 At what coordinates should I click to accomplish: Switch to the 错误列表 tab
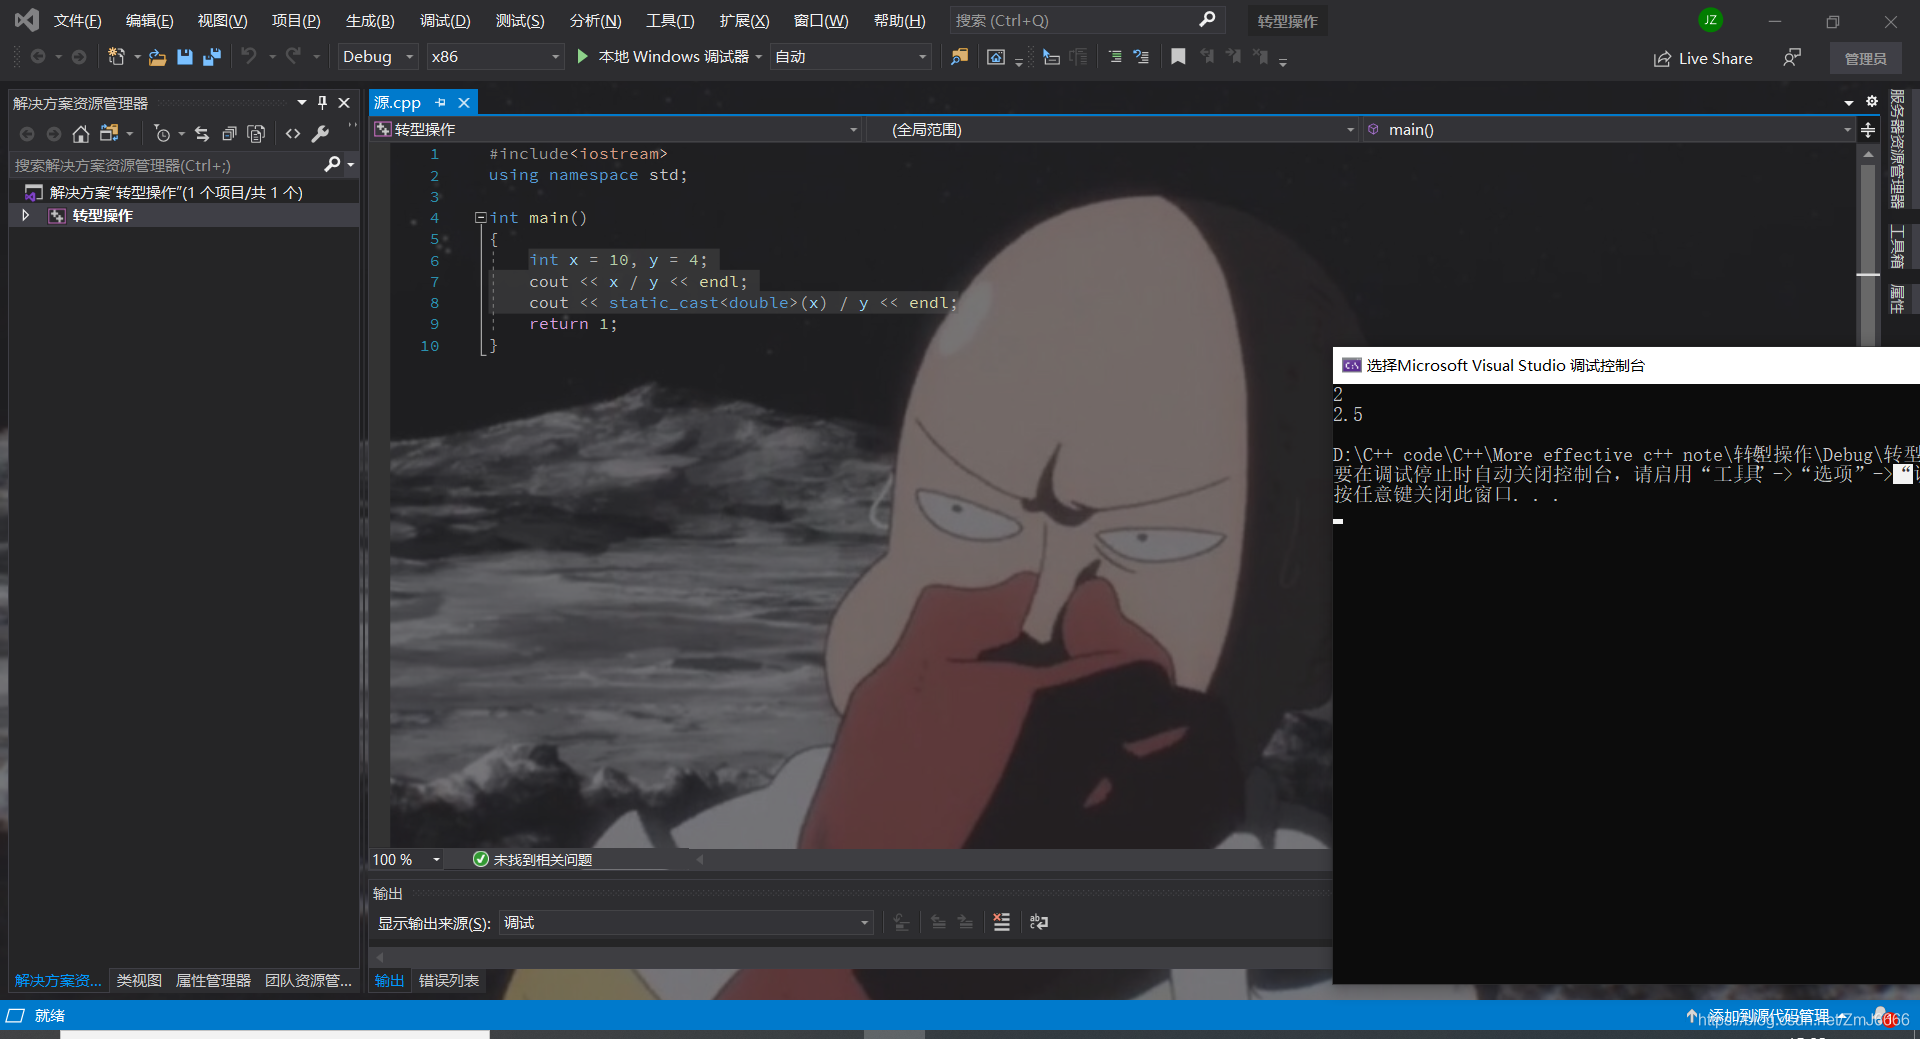449,981
